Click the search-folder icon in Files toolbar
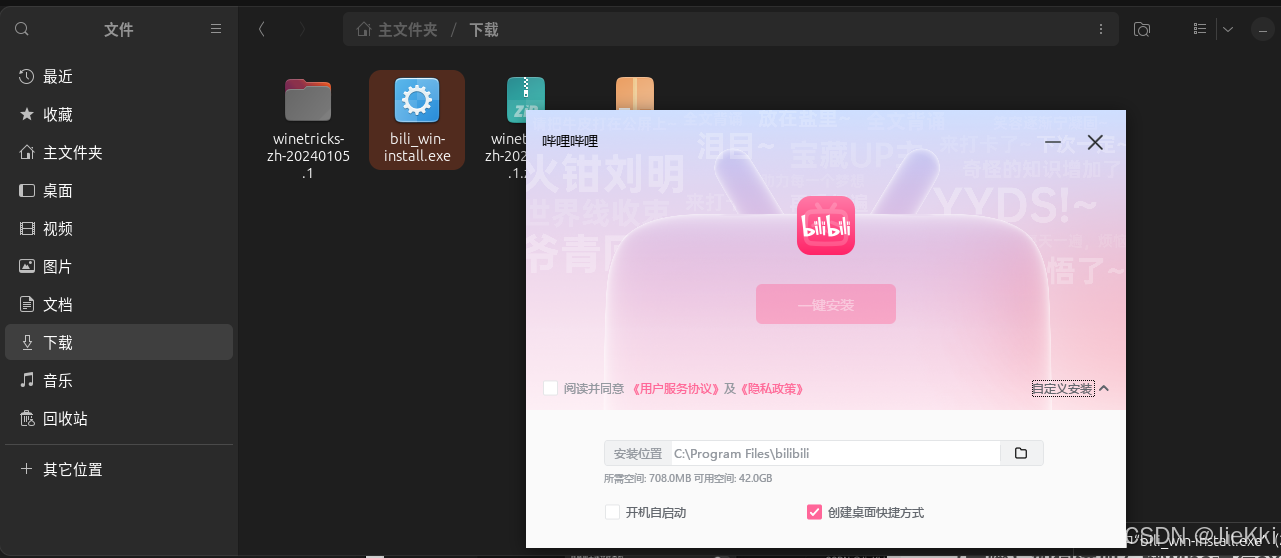The image size is (1281, 558). point(1142,30)
